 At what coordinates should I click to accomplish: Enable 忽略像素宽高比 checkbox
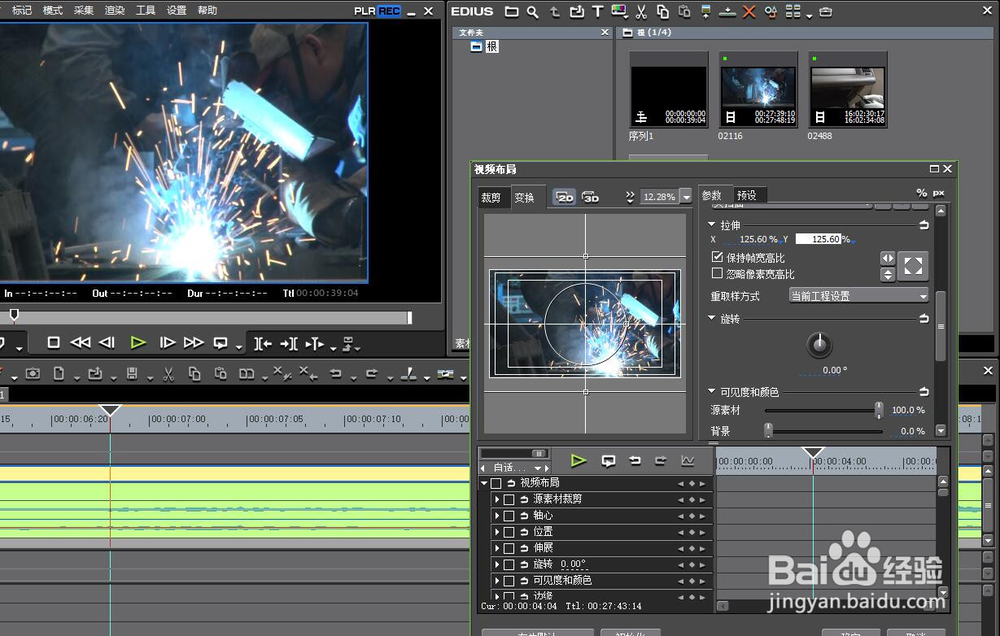(x=717, y=273)
